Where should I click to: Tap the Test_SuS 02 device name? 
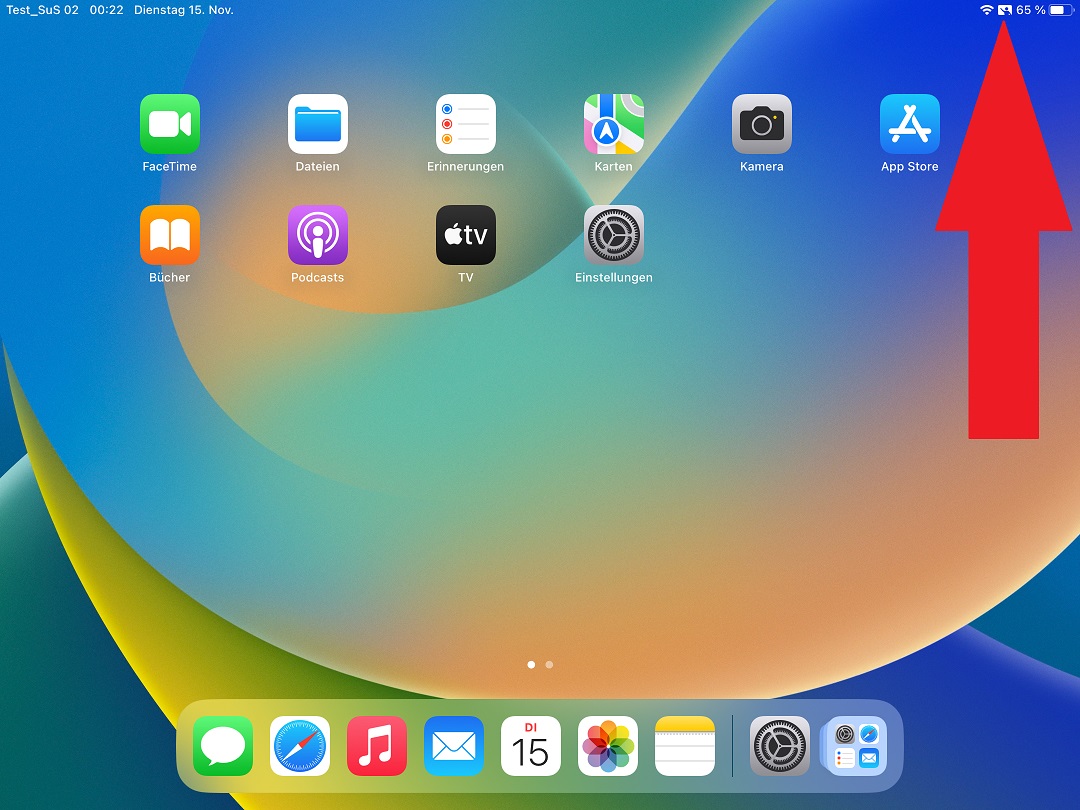(x=42, y=10)
